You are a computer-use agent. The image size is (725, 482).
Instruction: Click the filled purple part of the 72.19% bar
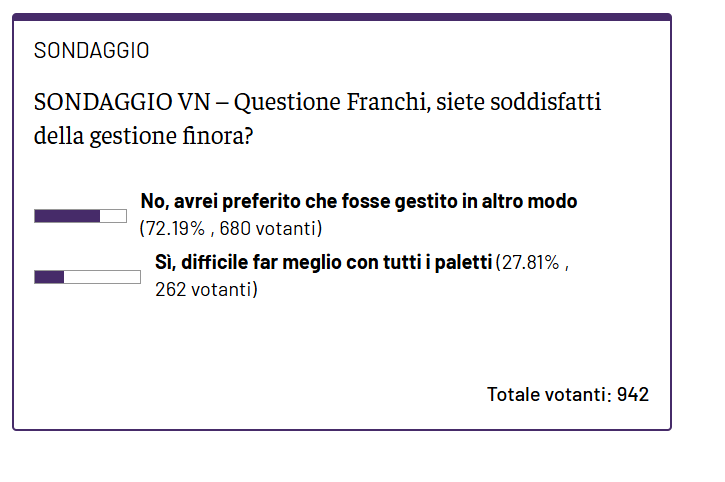pos(67,216)
